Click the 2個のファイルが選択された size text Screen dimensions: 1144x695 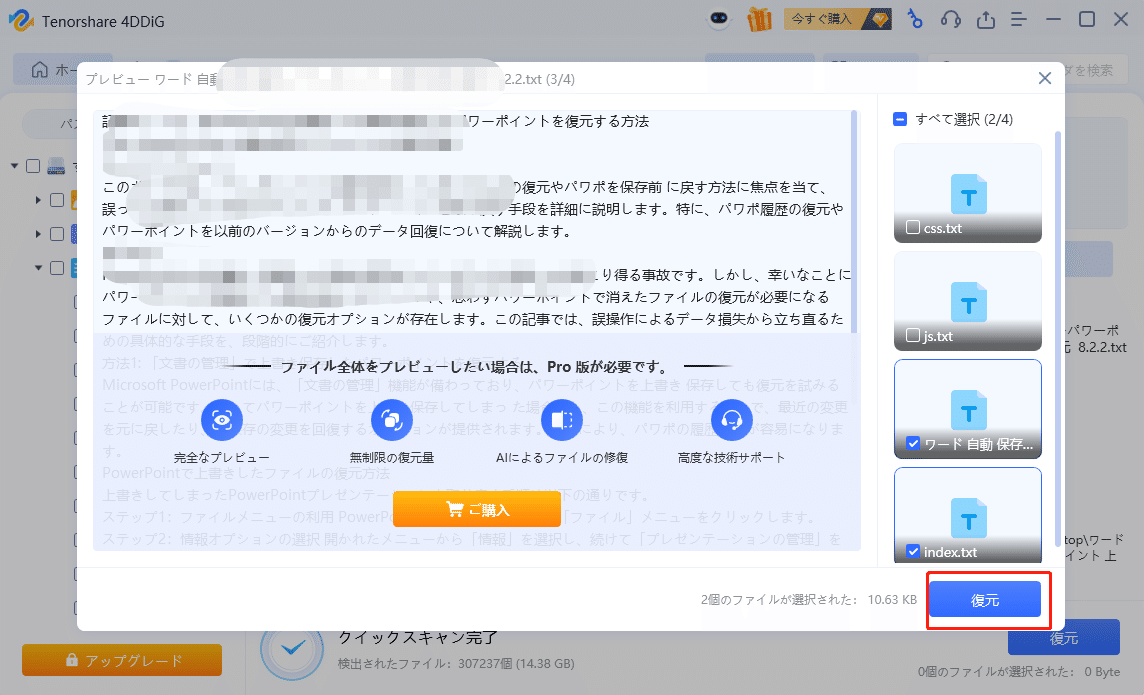coord(808,599)
